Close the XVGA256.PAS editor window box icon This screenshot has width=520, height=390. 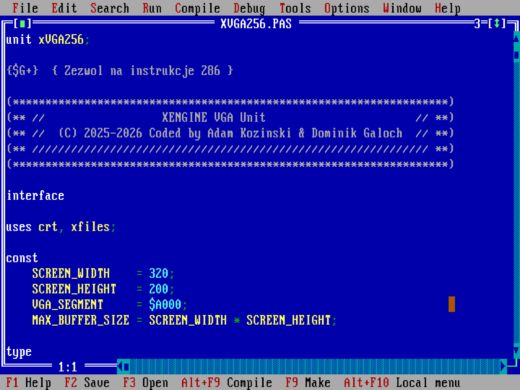[23, 24]
